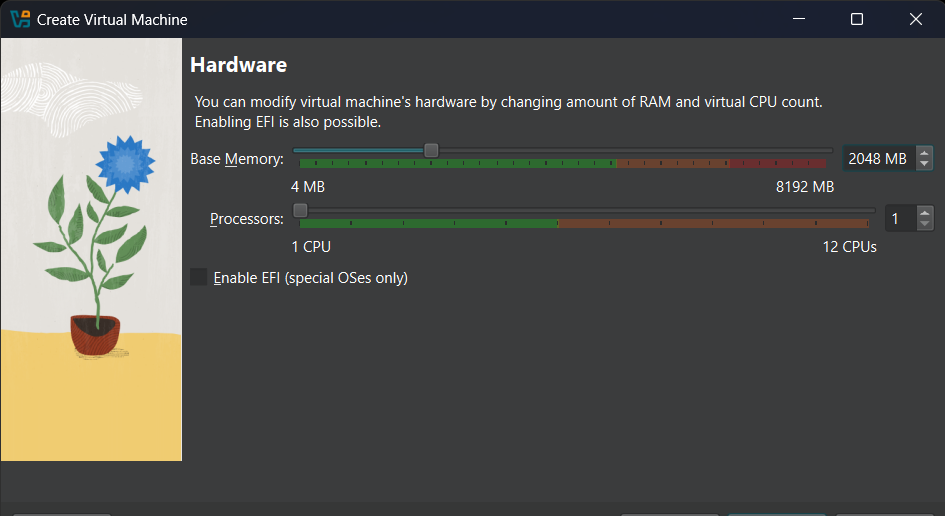This screenshot has height=516, width=945.
Task: Click the Processors slider handle
Action: pos(300,210)
